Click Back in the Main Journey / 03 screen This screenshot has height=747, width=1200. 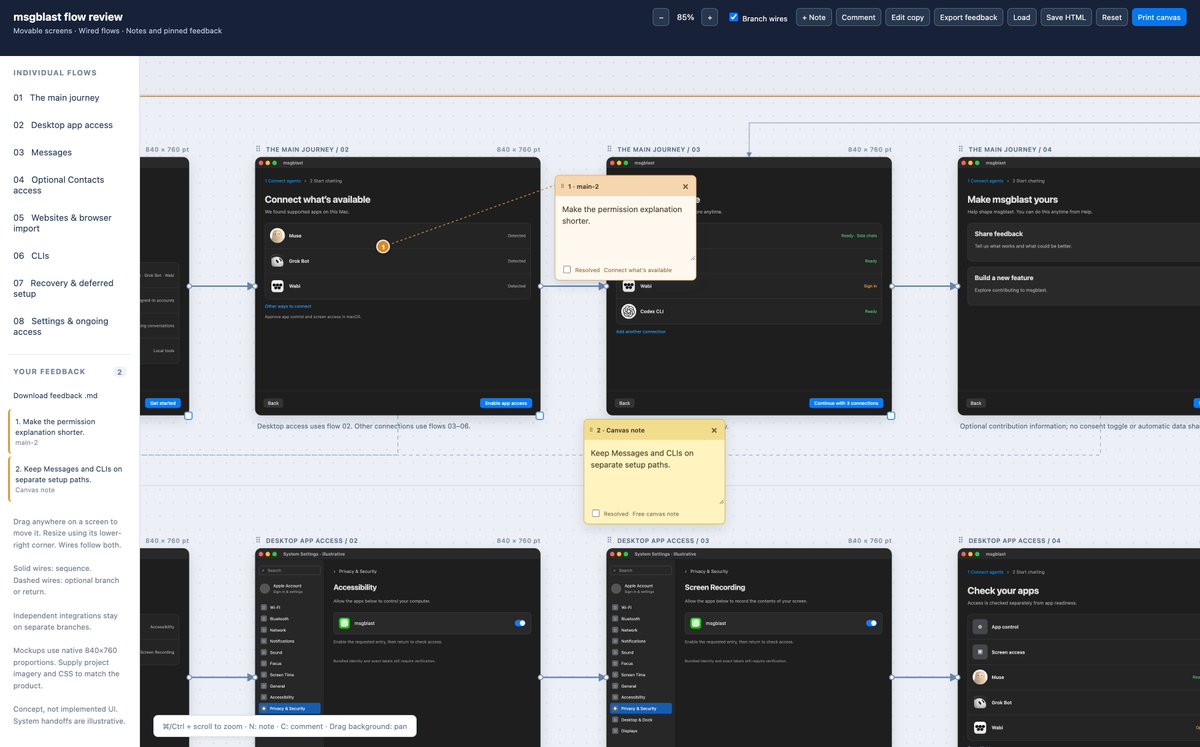pyautogui.click(x=624, y=403)
